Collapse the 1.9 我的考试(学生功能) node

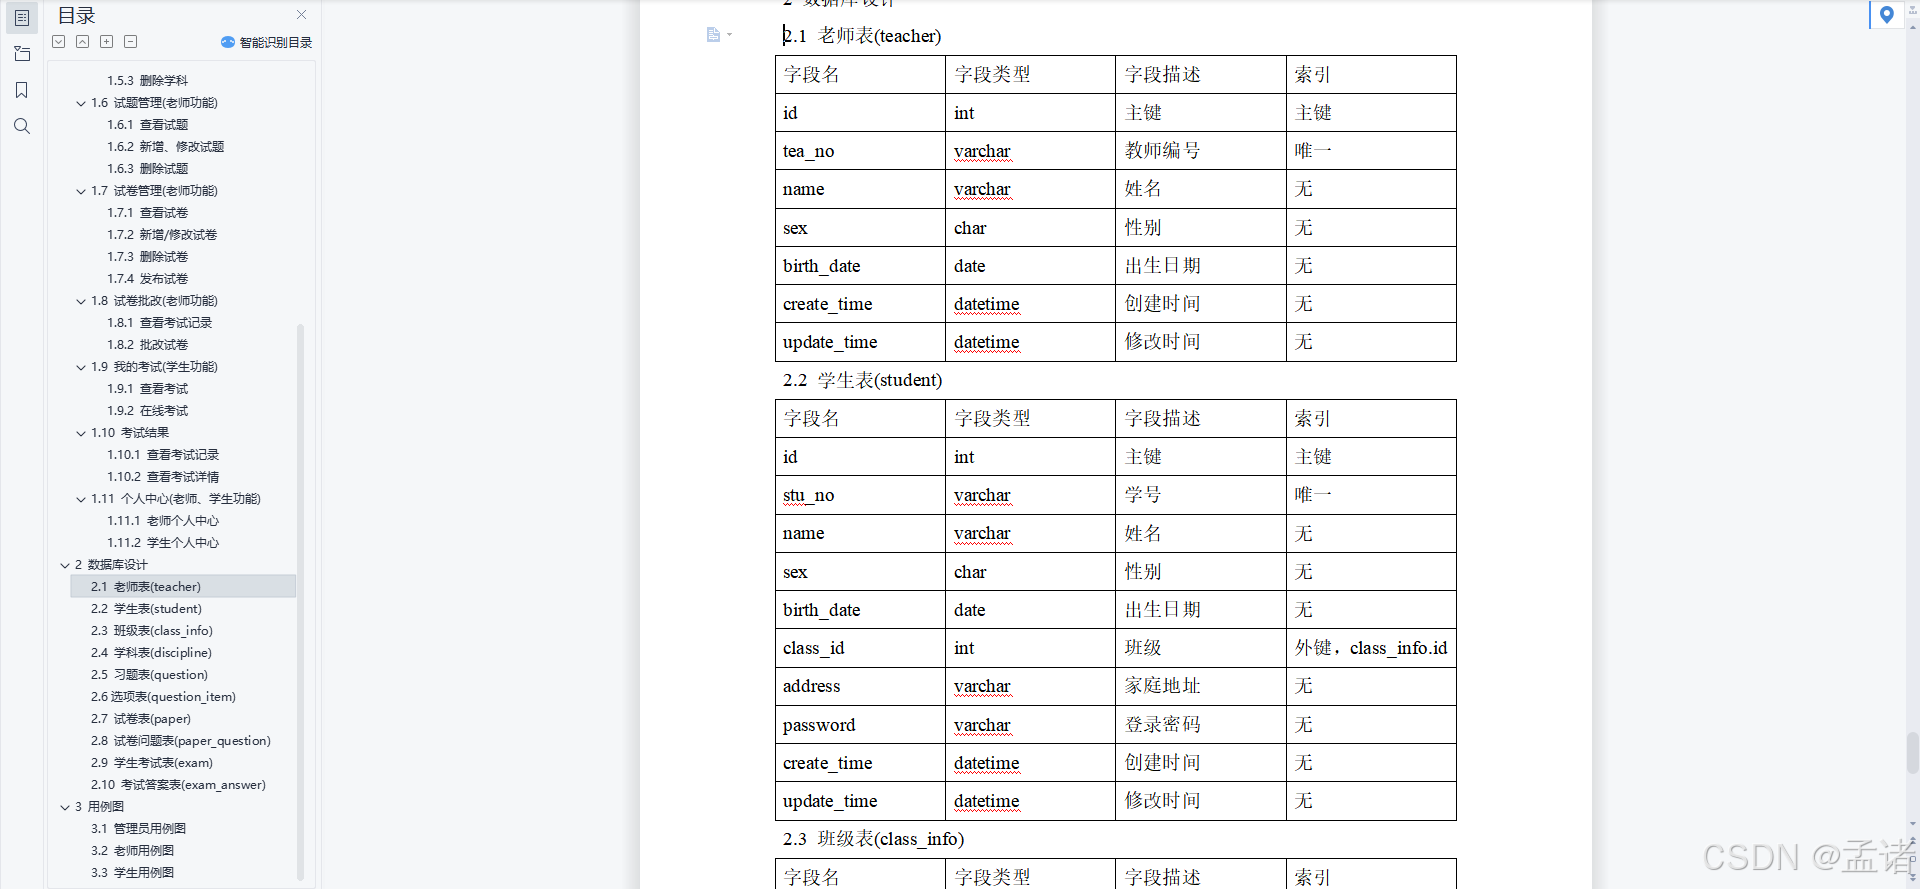click(81, 367)
